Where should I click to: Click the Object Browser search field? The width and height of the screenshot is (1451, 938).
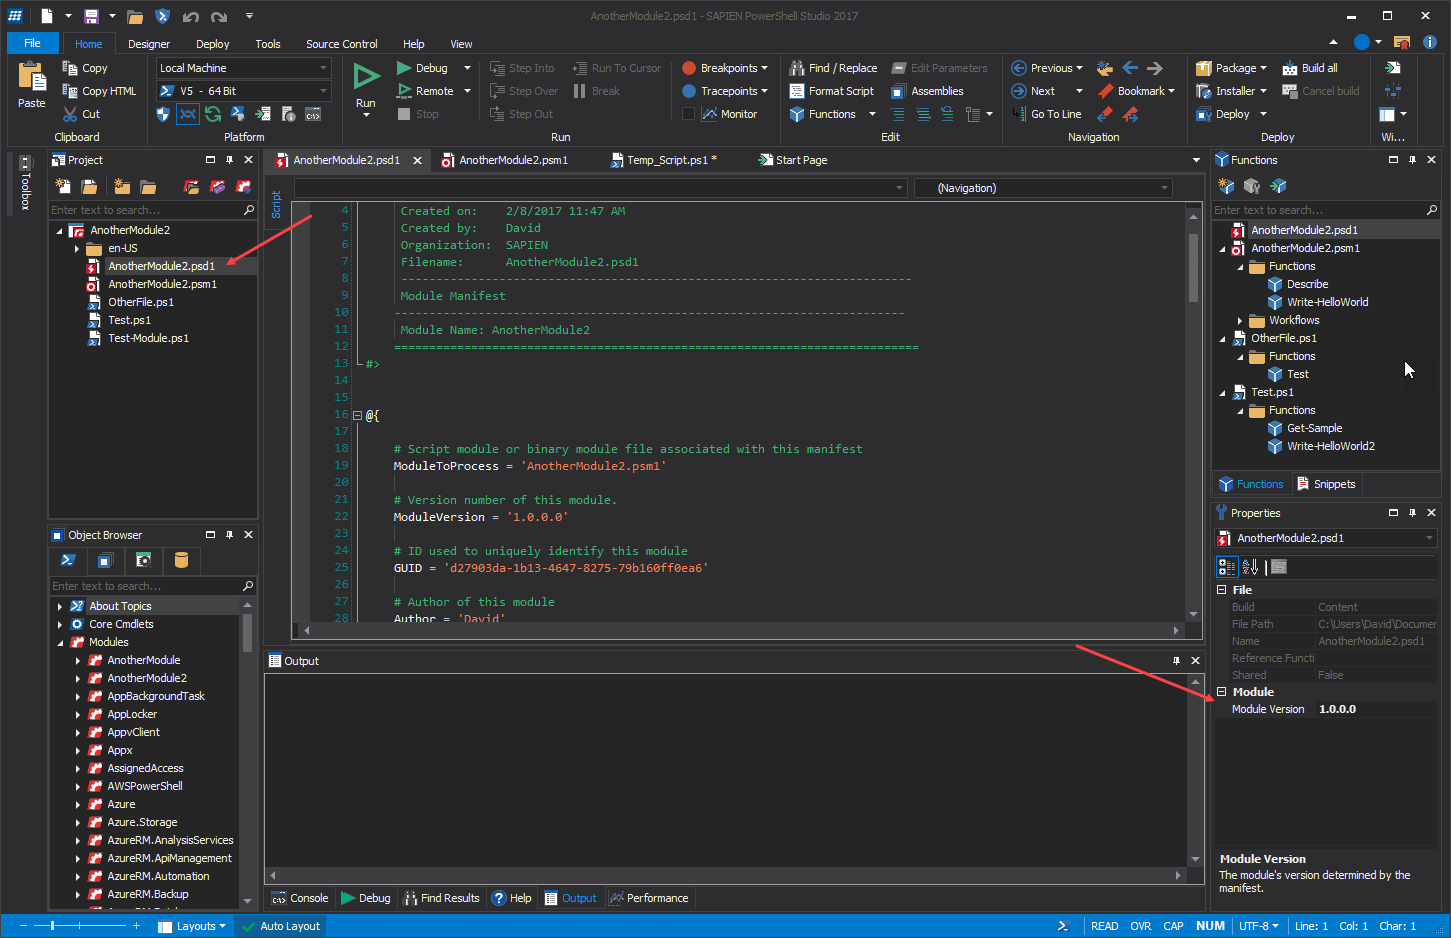[x=146, y=586]
